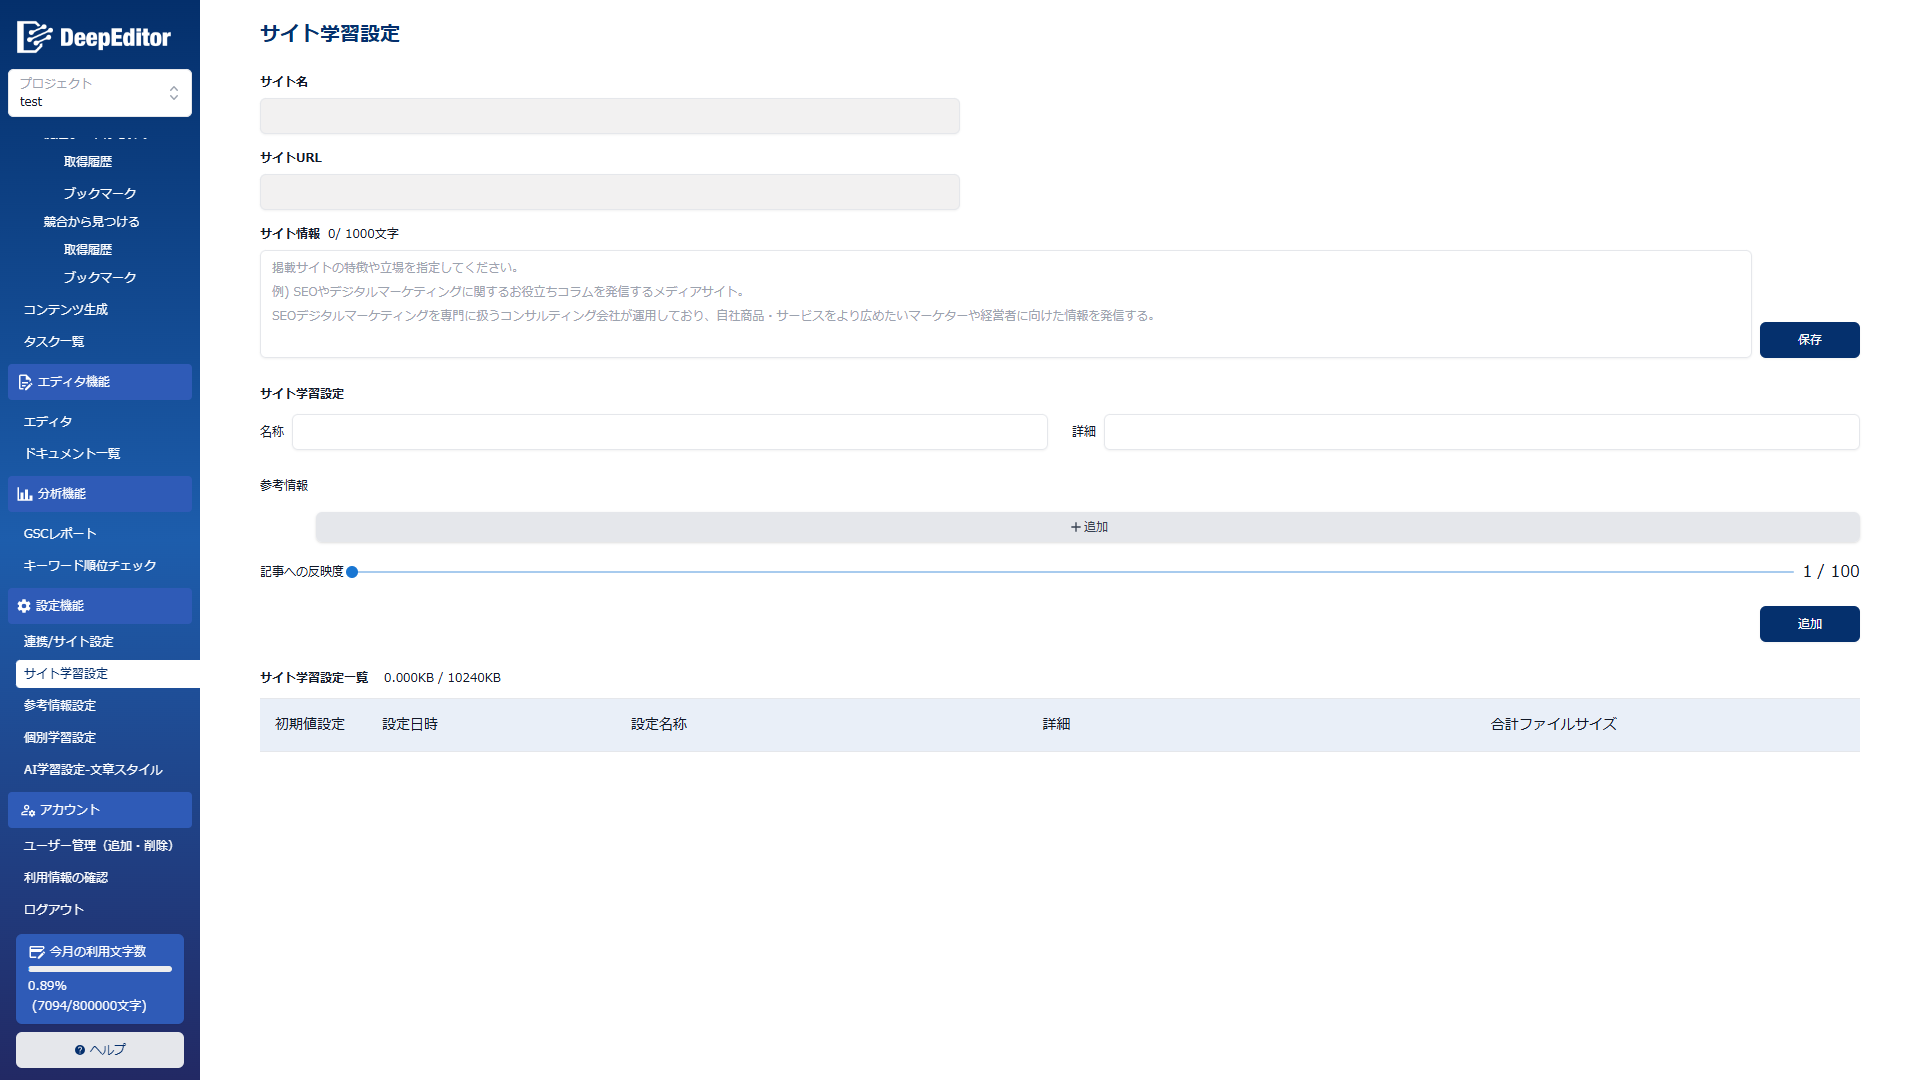Click the monthly usage progress bar

click(100, 969)
